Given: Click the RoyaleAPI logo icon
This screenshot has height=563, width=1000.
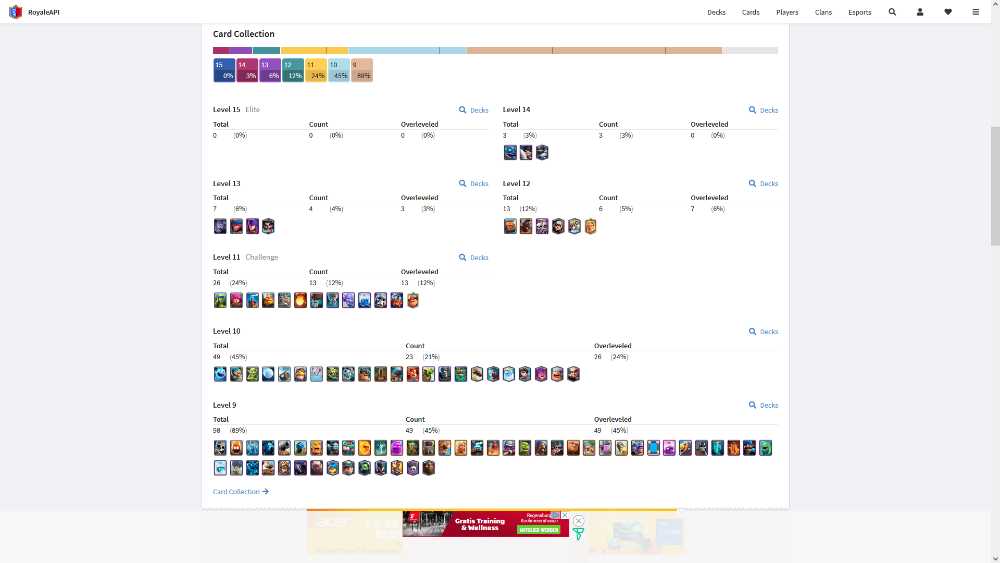Looking at the screenshot, I should (15, 12).
